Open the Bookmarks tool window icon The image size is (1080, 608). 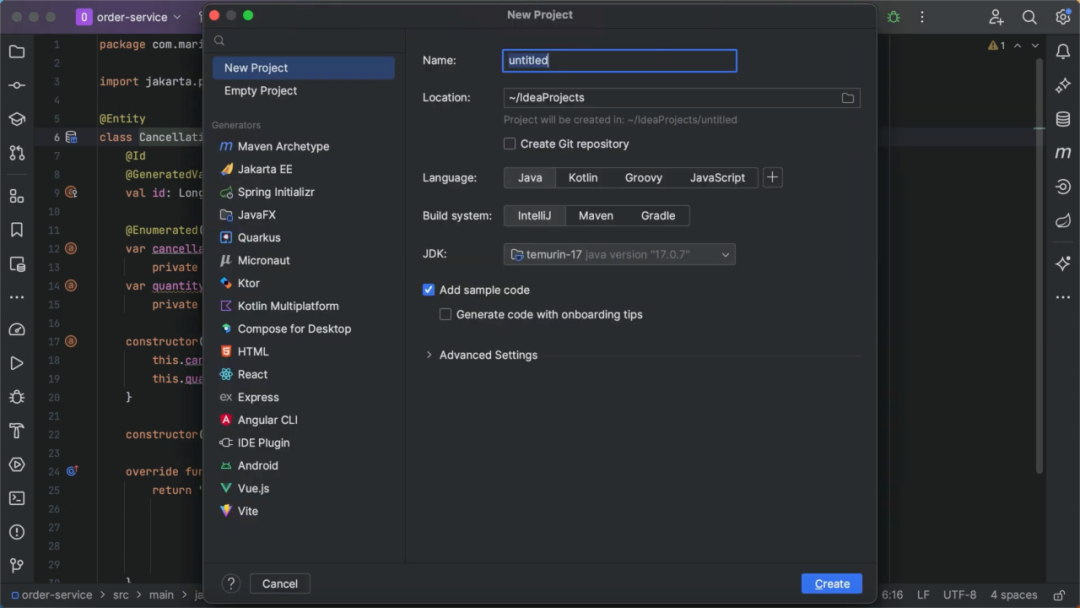point(17,230)
